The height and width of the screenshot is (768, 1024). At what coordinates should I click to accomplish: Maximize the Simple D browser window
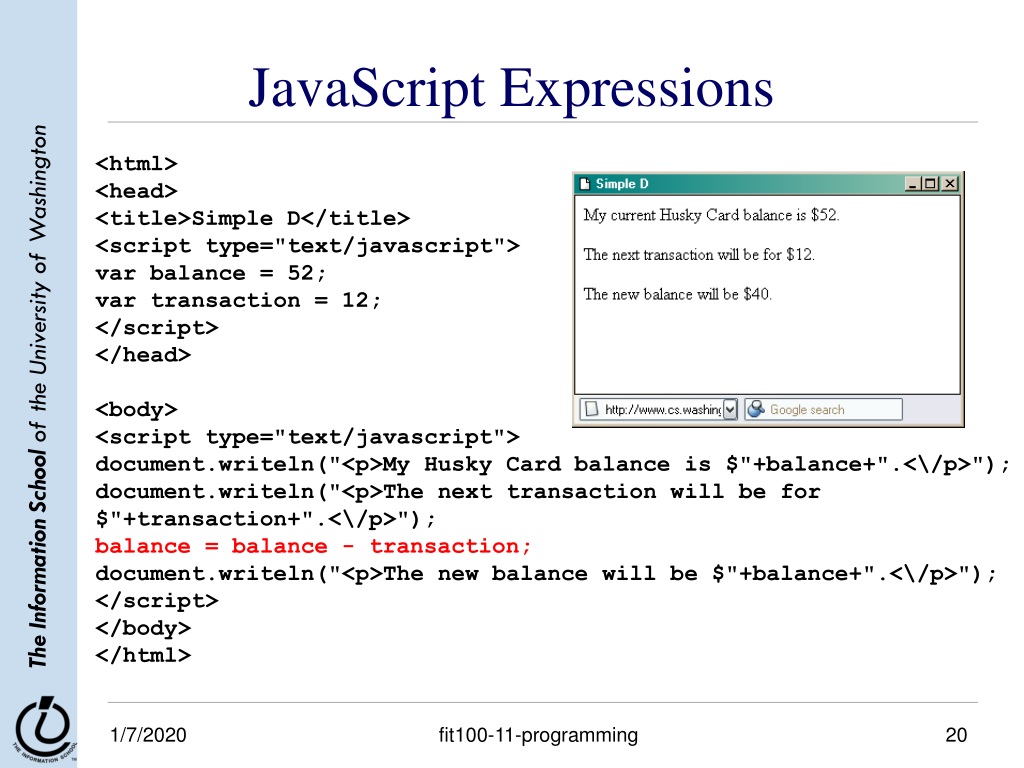tap(930, 184)
